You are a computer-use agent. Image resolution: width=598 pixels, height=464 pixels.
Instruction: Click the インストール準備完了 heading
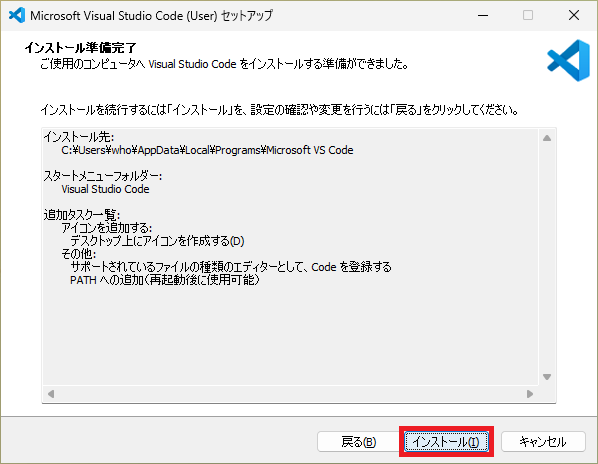80,48
